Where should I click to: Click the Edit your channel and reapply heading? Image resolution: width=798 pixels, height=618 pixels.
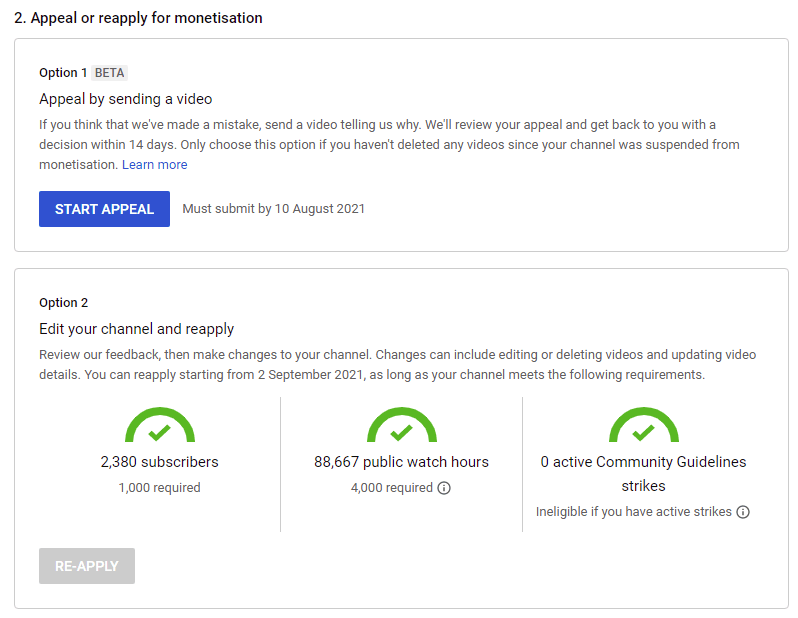[136, 329]
